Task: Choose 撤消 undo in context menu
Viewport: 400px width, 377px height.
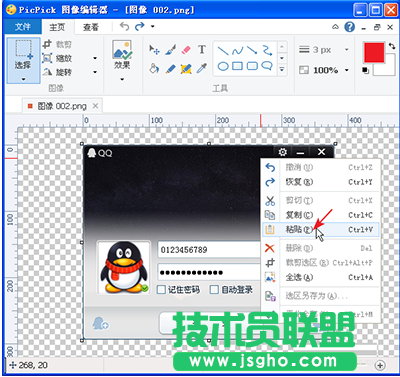Action: coord(320,167)
